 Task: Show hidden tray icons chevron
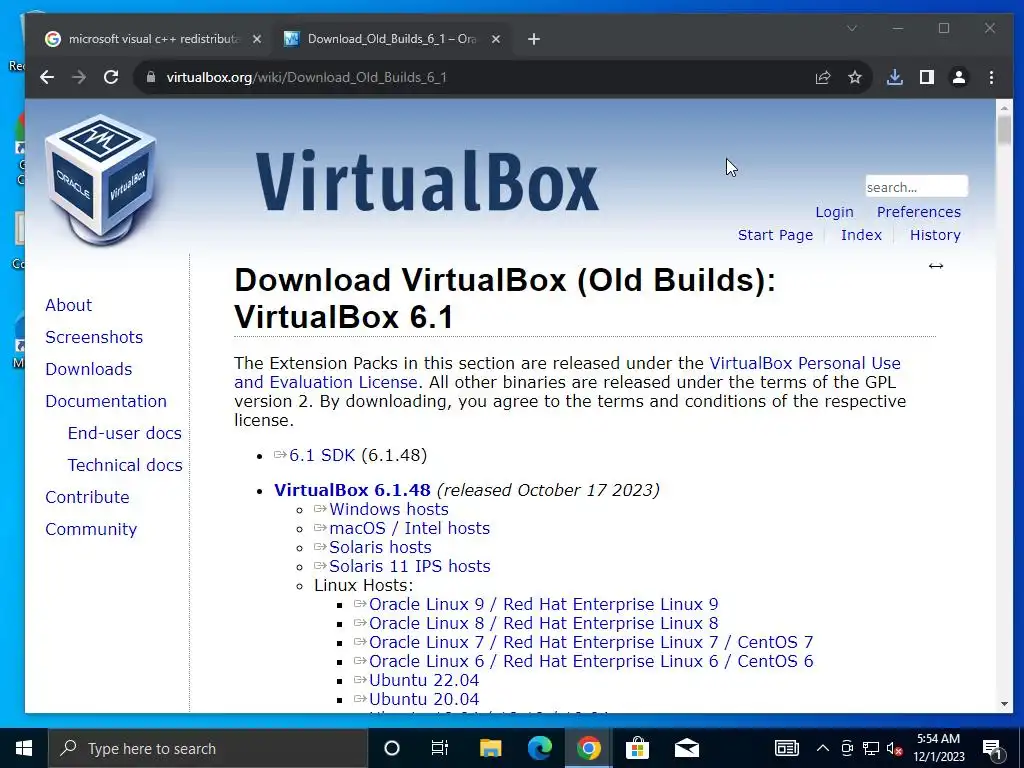coord(823,748)
